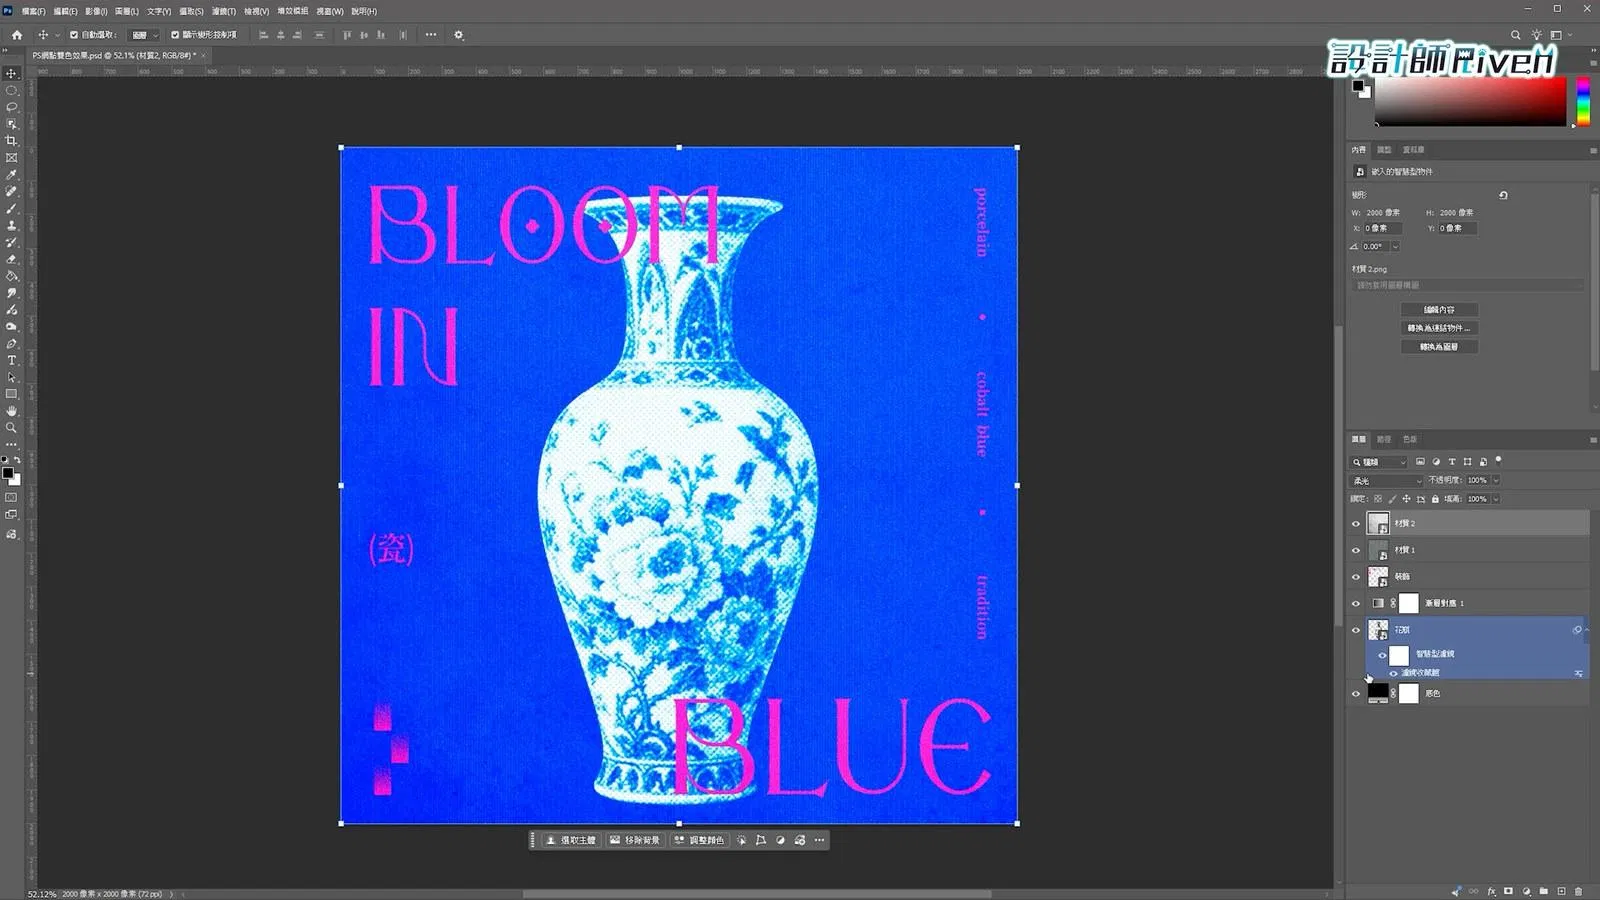Select the Hand tool
The width and height of the screenshot is (1600, 900).
coord(12,411)
